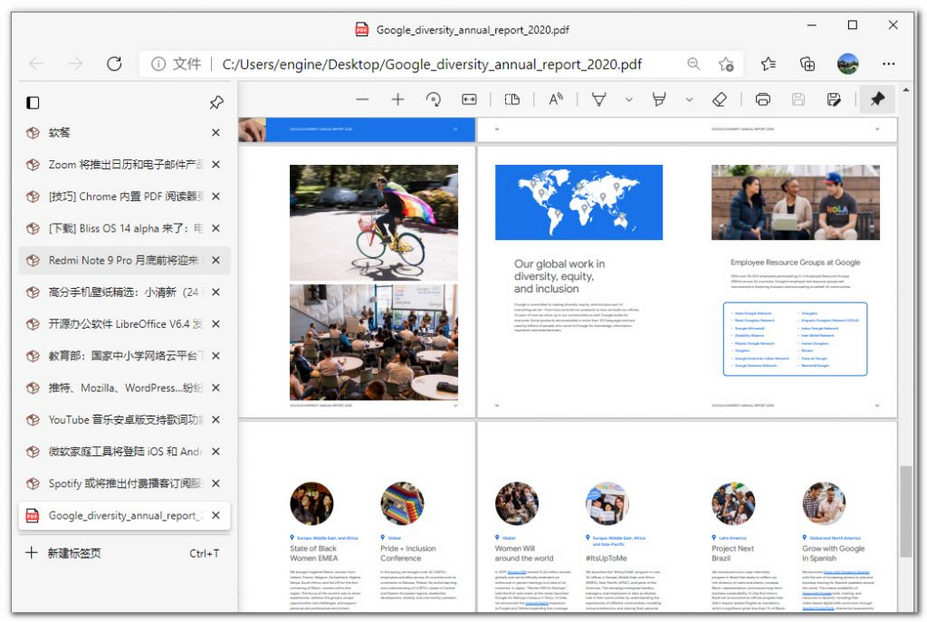Switch to the Redmi Note 9 Pro tab
Screen dimensions: 927x622
tap(122, 260)
